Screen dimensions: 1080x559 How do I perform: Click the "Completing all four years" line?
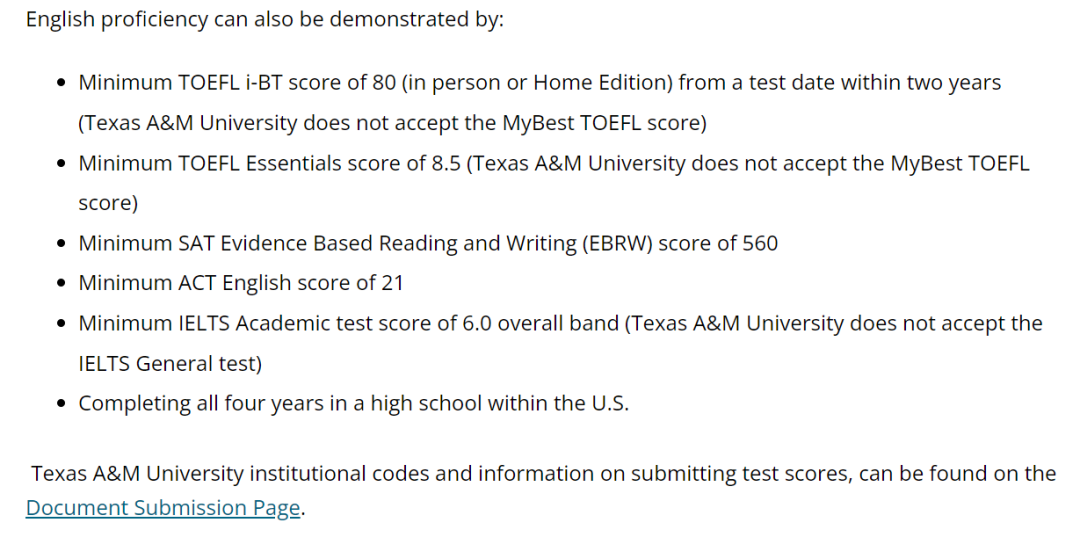click(353, 403)
